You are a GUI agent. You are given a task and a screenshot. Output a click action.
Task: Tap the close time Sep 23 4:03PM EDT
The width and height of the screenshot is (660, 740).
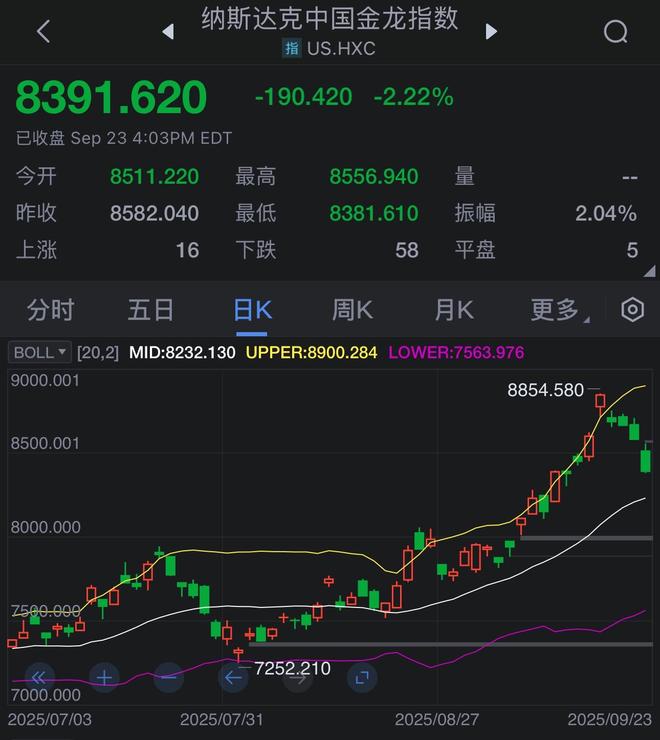pyautogui.click(x=151, y=138)
